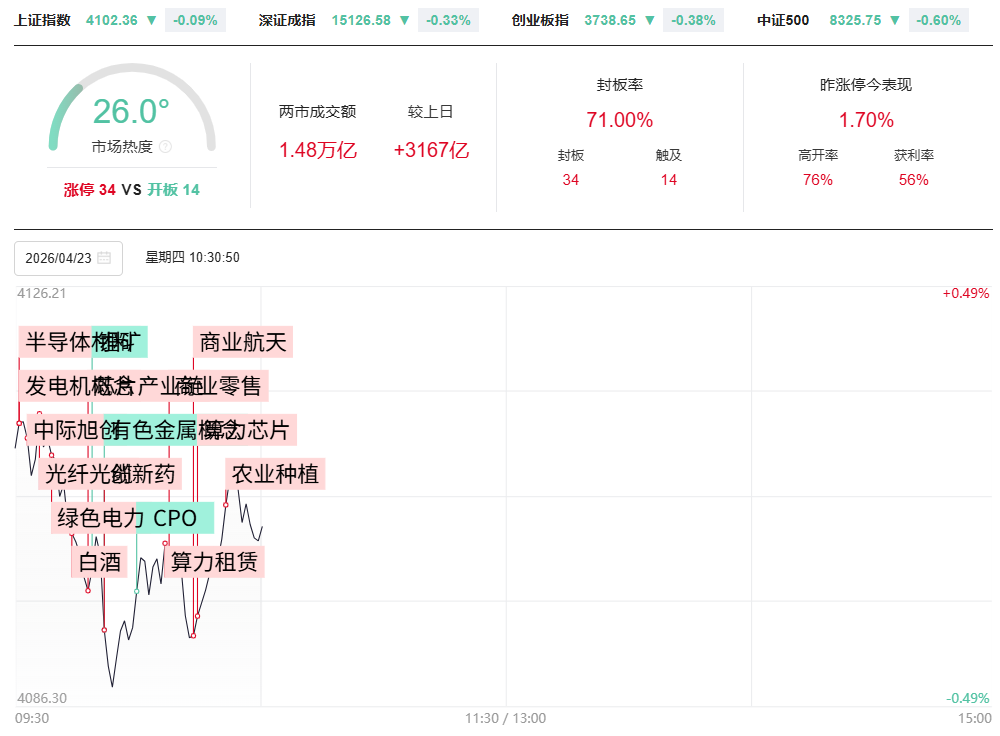This screenshot has width=1000, height=736.
Task: Click the 26.0° market heat gauge
Action: click(x=131, y=111)
